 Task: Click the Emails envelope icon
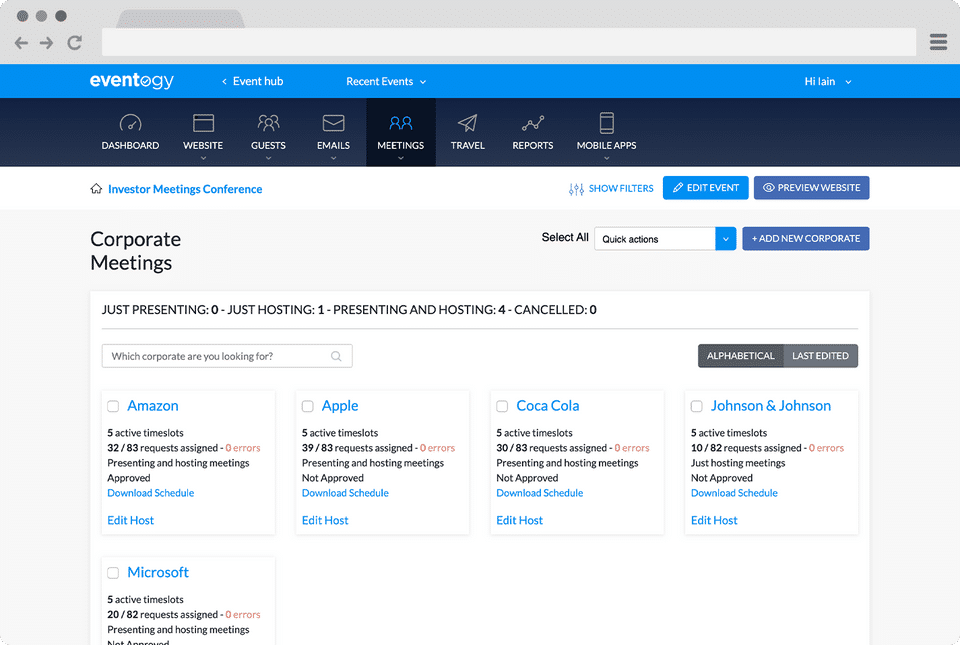tap(333, 123)
